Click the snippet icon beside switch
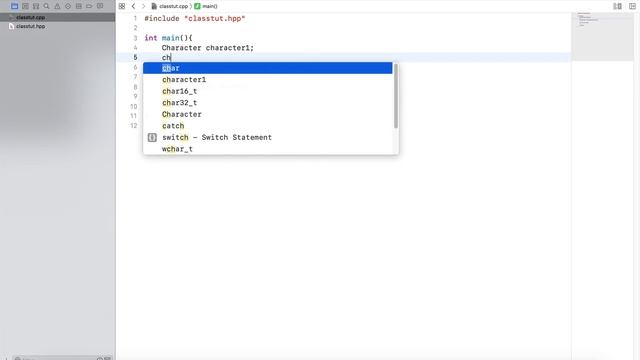The width and height of the screenshot is (640, 360). 152,138
